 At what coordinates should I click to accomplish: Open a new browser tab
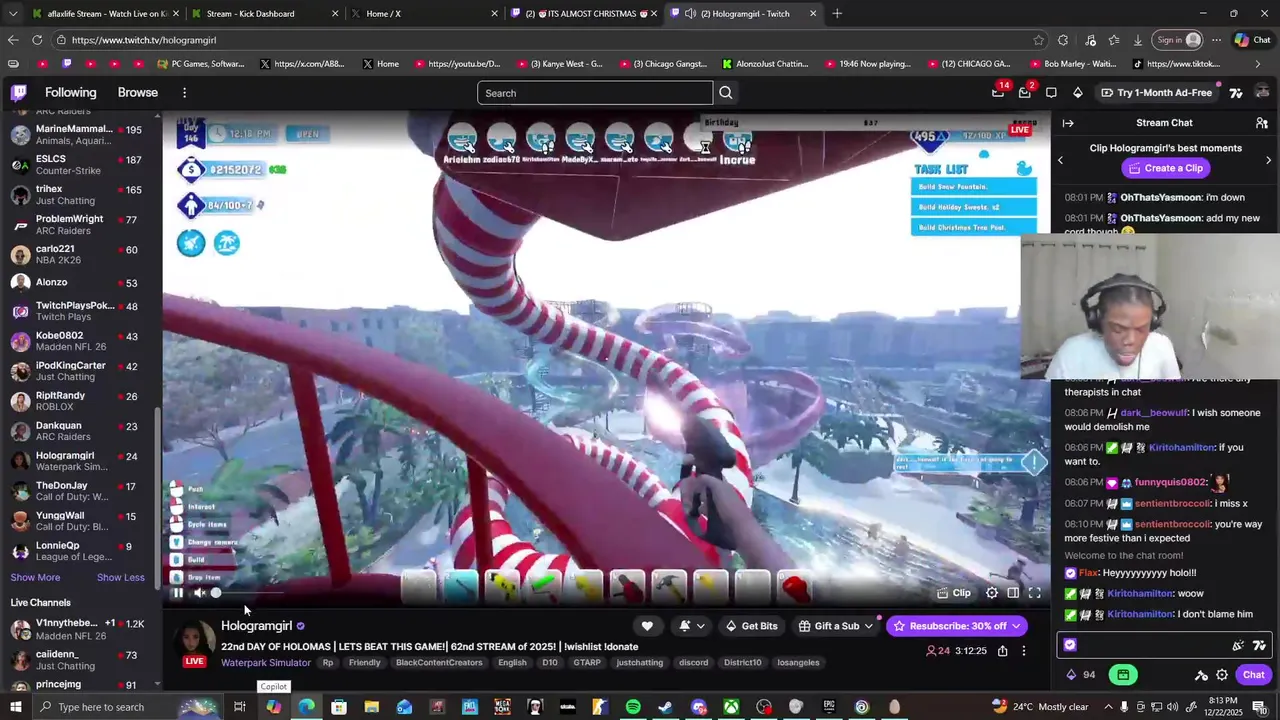(x=837, y=14)
